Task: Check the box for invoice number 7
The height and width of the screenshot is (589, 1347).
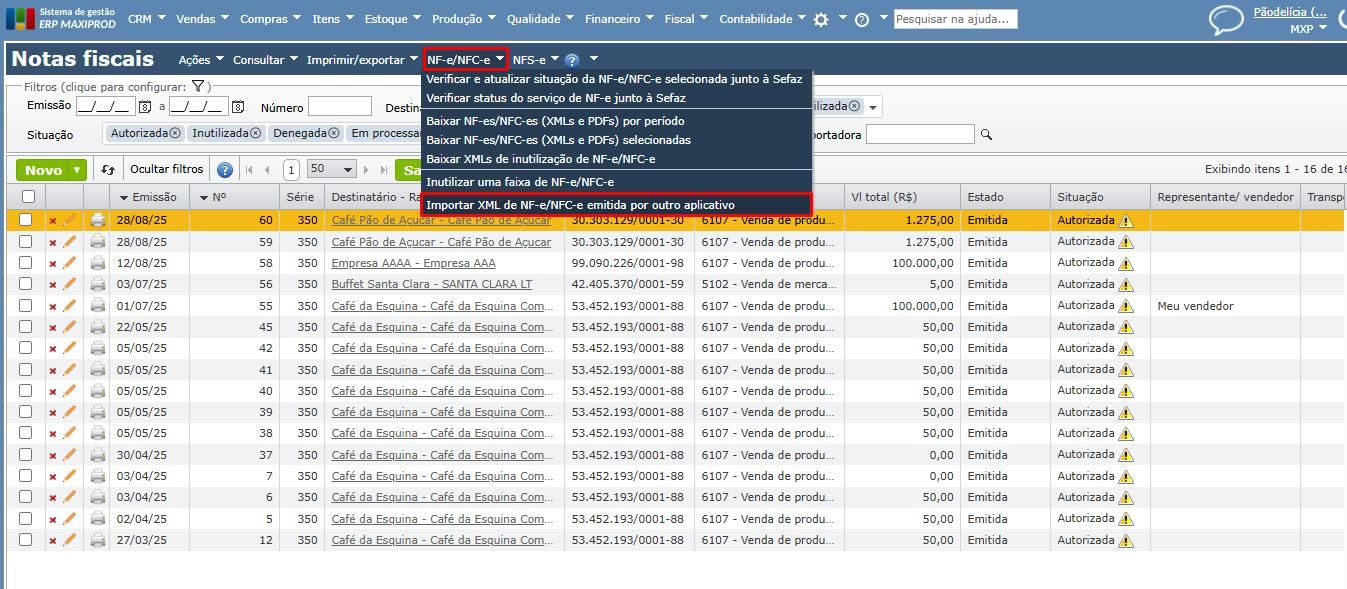Action: pos(26,476)
